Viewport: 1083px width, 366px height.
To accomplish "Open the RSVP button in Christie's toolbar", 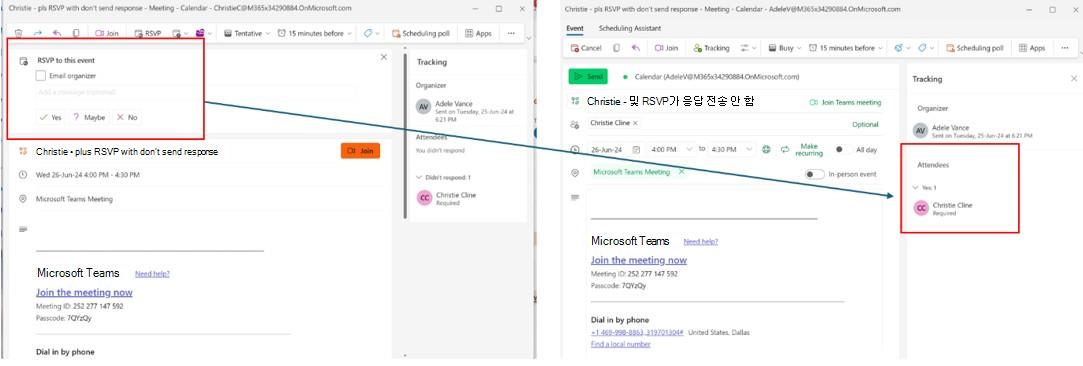I will (148, 33).
